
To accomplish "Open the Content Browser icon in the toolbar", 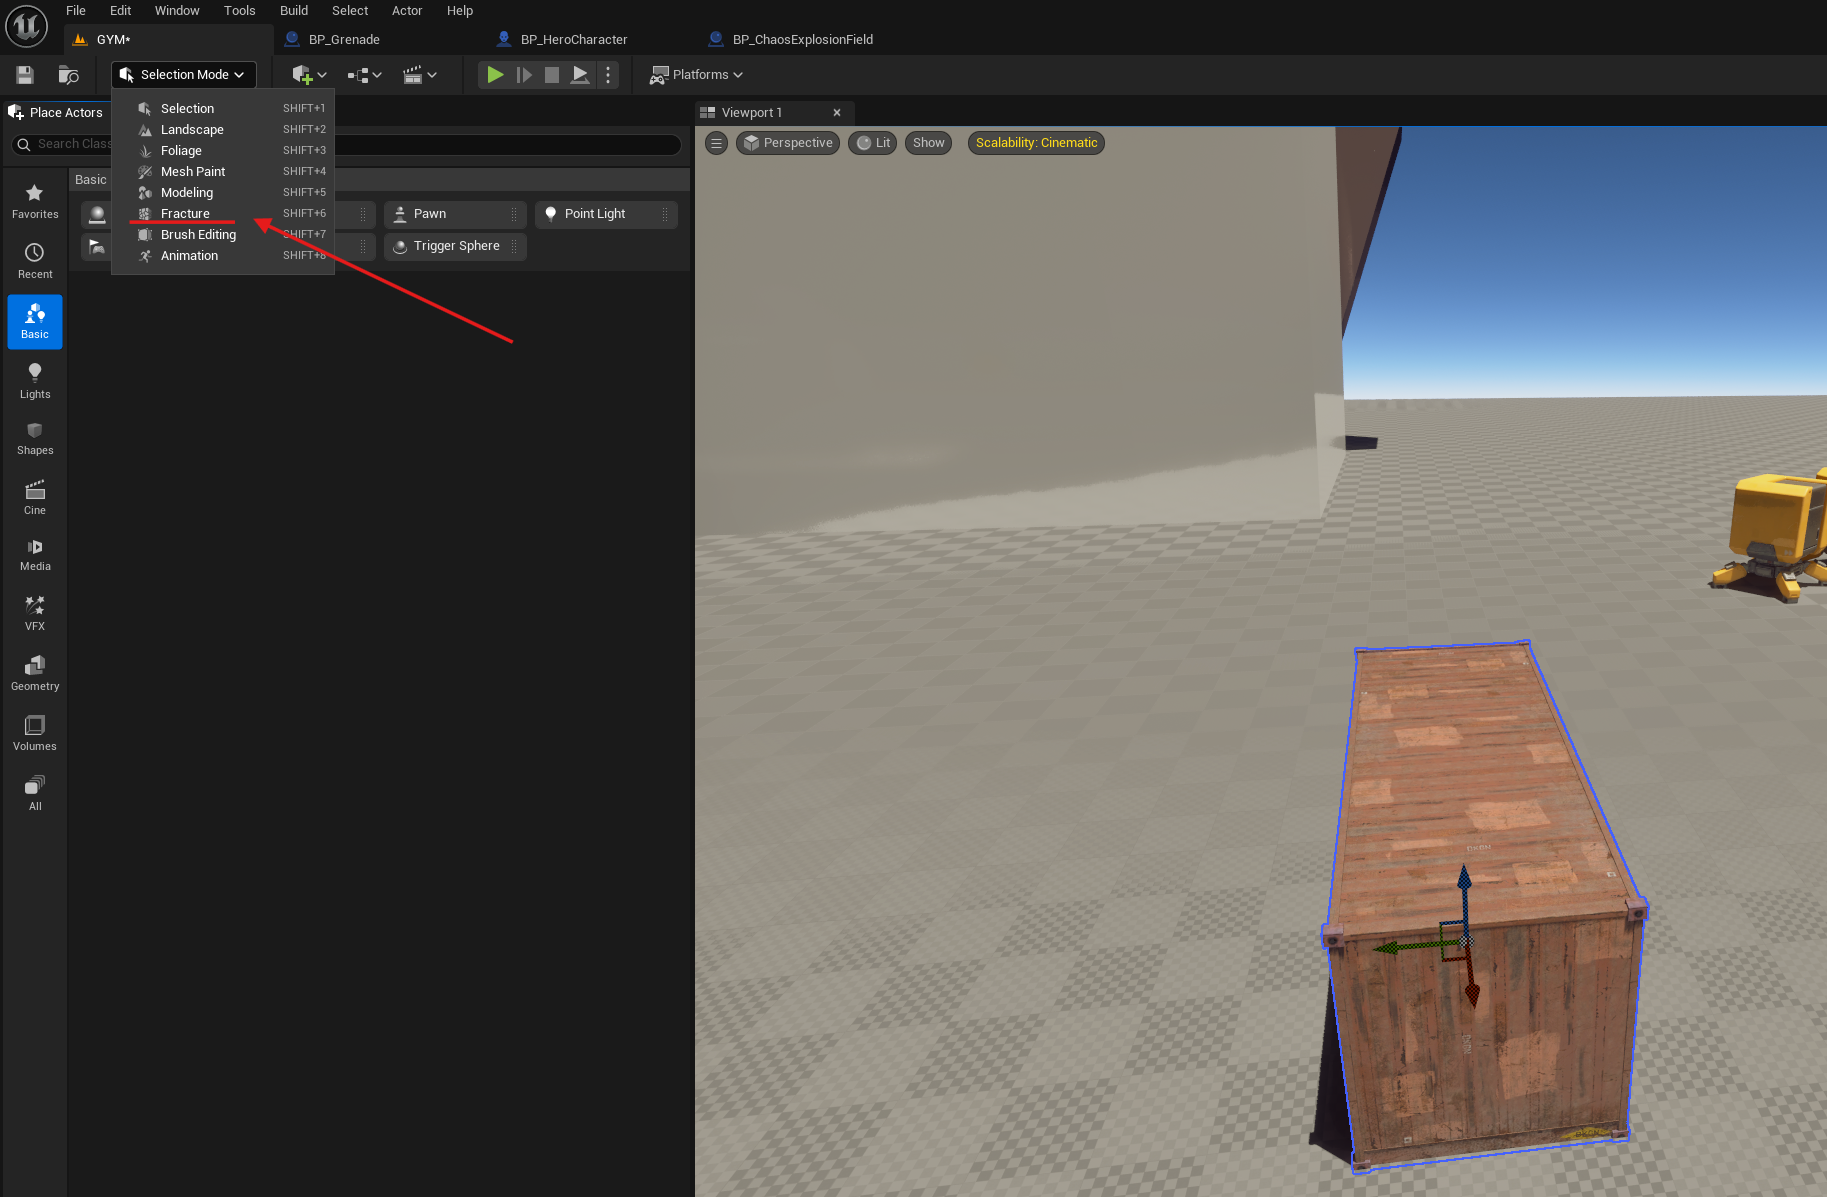I will 68,75.
